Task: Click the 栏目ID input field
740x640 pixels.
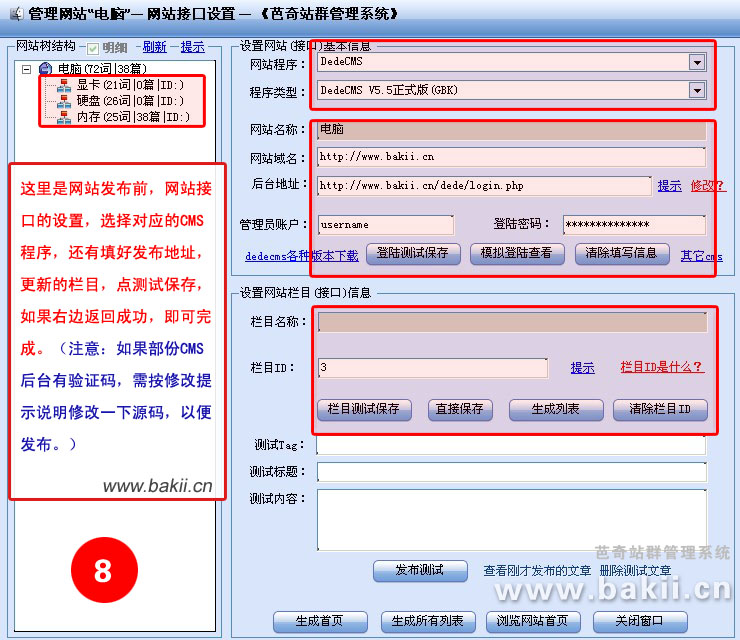Action: [x=433, y=368]
